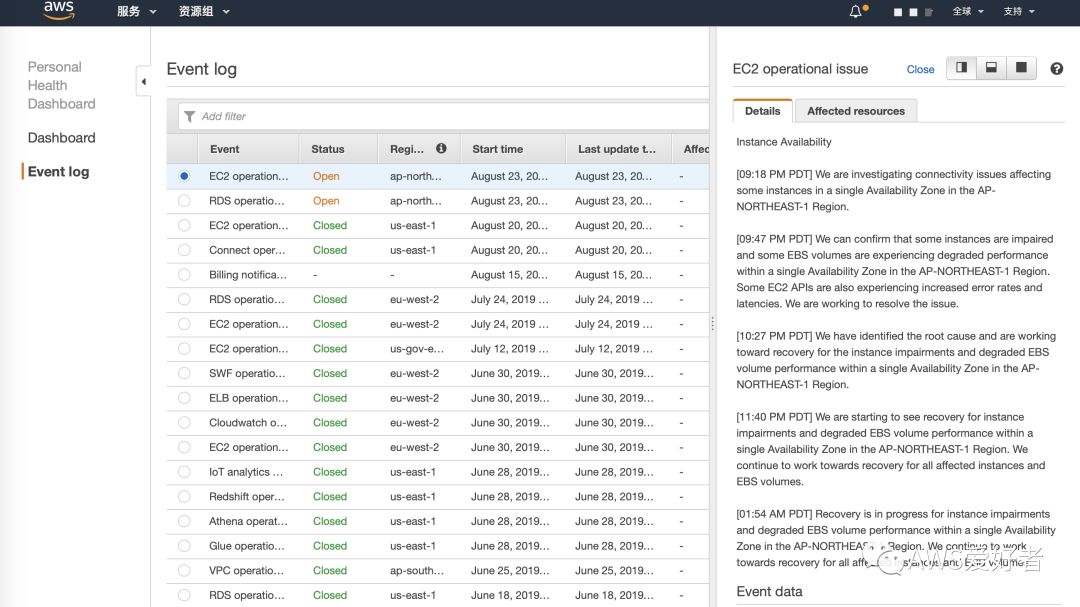Select the open RDS ap-northeast event radio button
This screenshot has height=607, width=1080.
click(x=184, y=200)
